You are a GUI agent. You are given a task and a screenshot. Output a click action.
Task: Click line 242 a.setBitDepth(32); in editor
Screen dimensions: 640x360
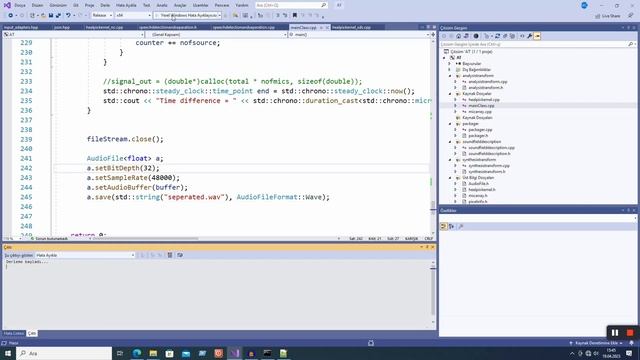123,168
